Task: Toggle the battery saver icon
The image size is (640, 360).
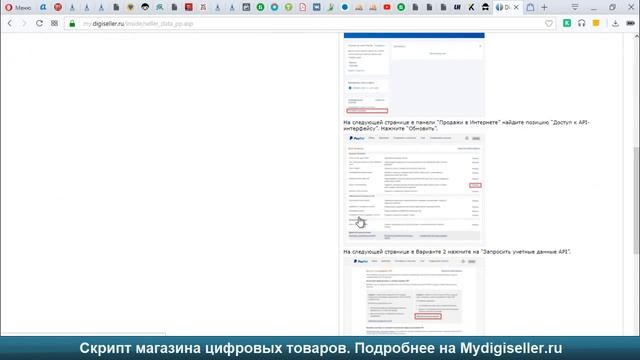Action: tap(631, 24)
